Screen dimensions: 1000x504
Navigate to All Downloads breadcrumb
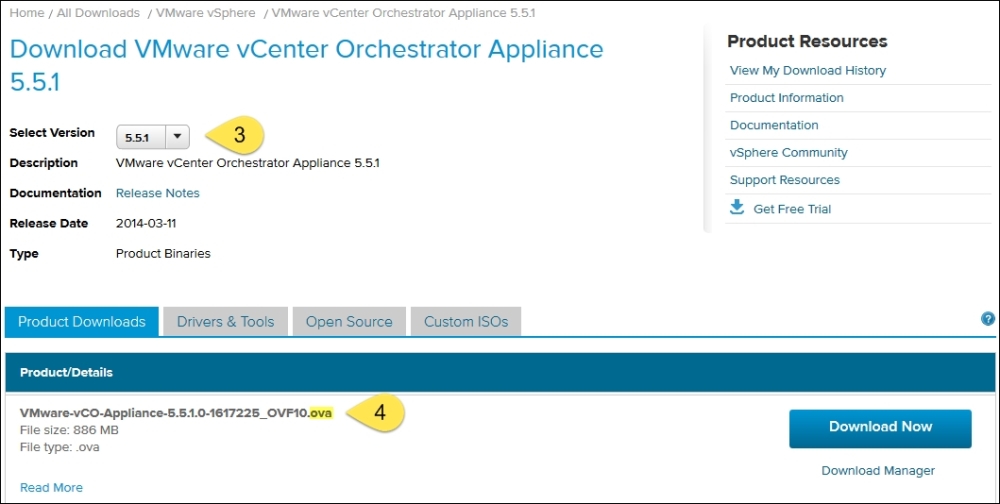tap(98, 13)
